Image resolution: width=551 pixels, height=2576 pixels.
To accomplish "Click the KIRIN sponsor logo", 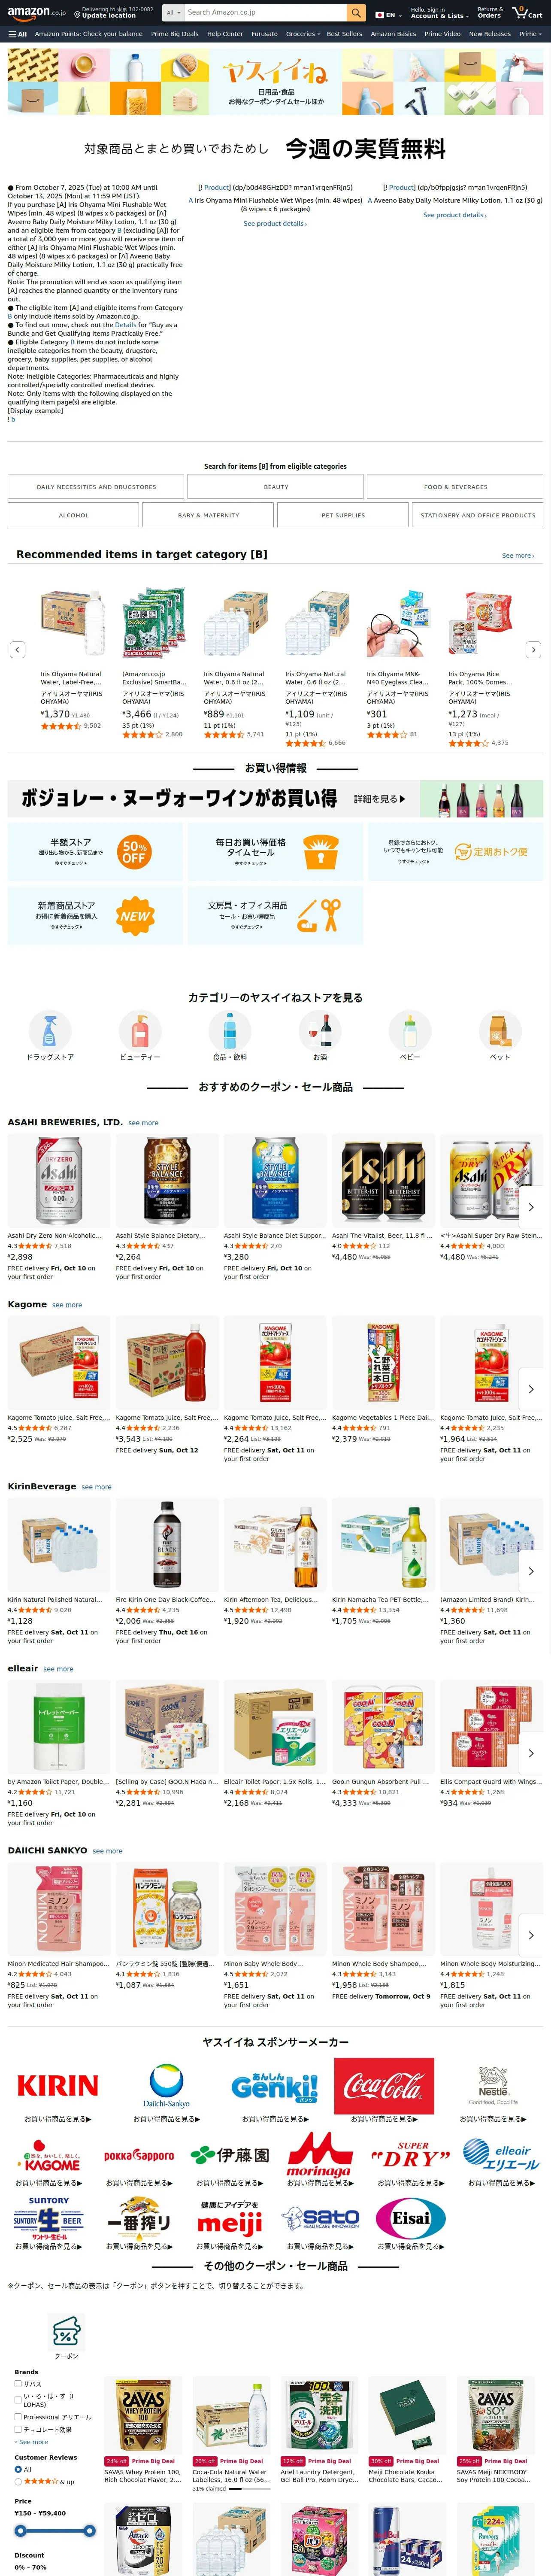I will coord(57,2086).
